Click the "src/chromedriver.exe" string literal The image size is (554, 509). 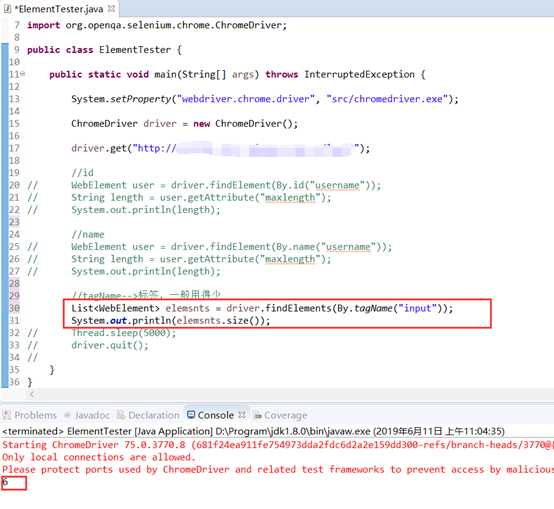(387, 99)
